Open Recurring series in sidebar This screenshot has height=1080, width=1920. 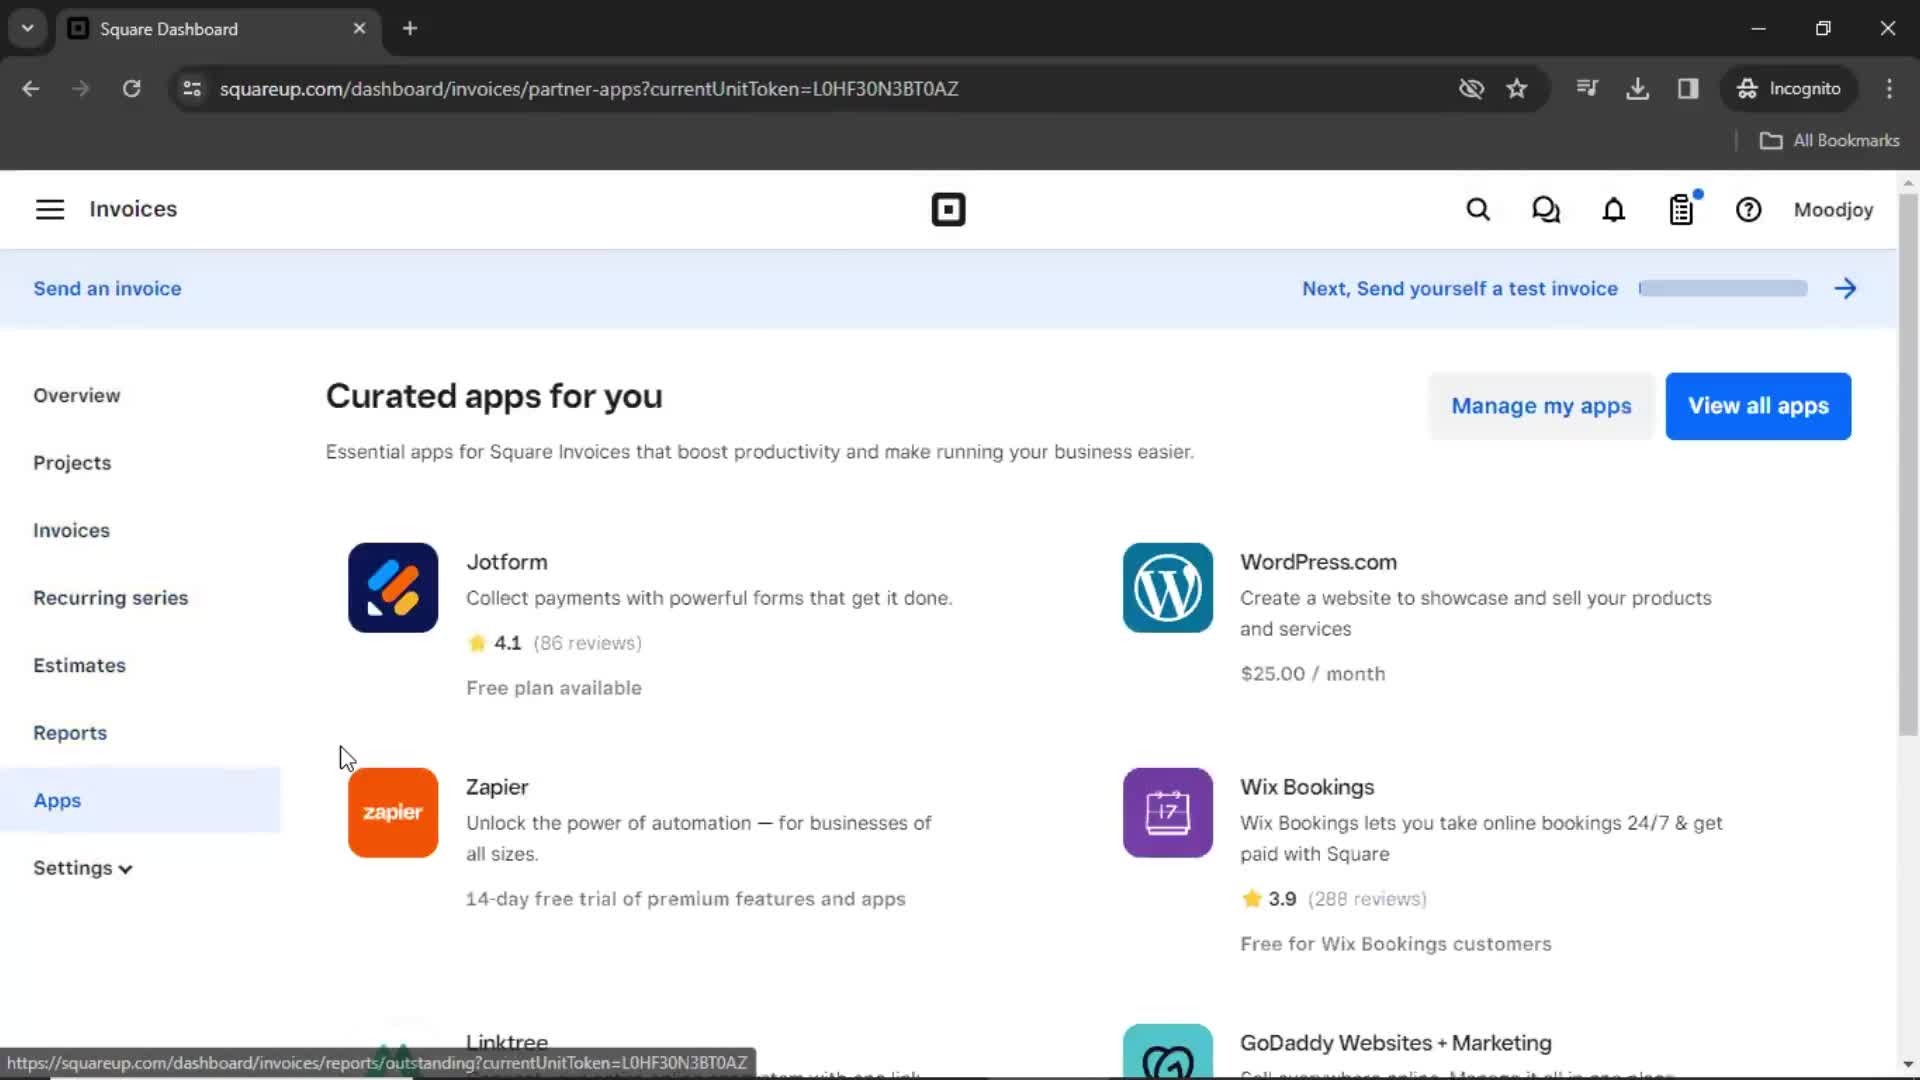111,598
